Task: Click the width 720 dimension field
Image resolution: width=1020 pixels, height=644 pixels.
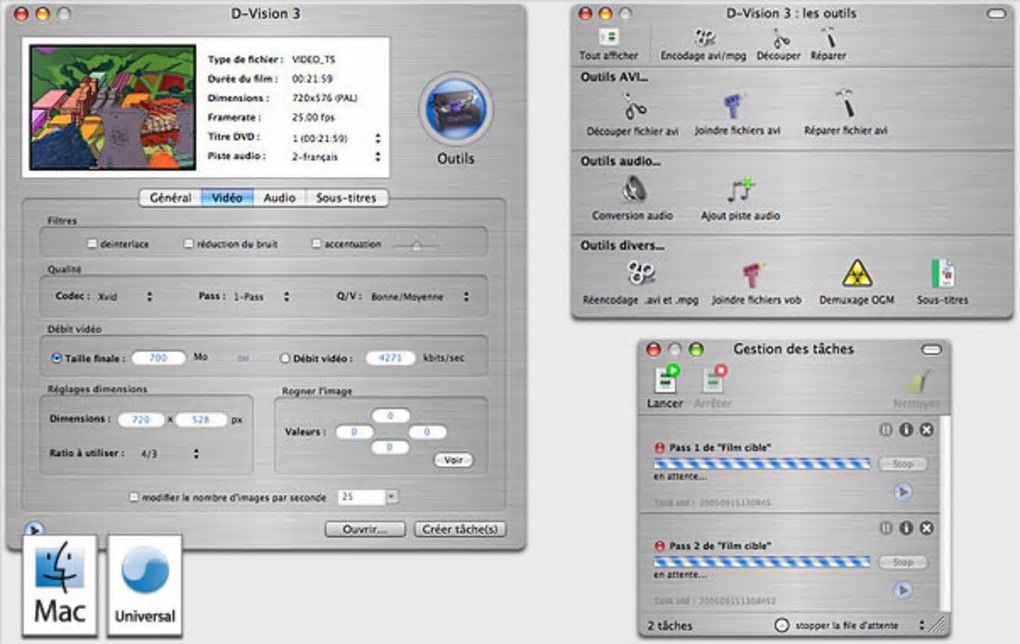Action: (x=141, y=420)
